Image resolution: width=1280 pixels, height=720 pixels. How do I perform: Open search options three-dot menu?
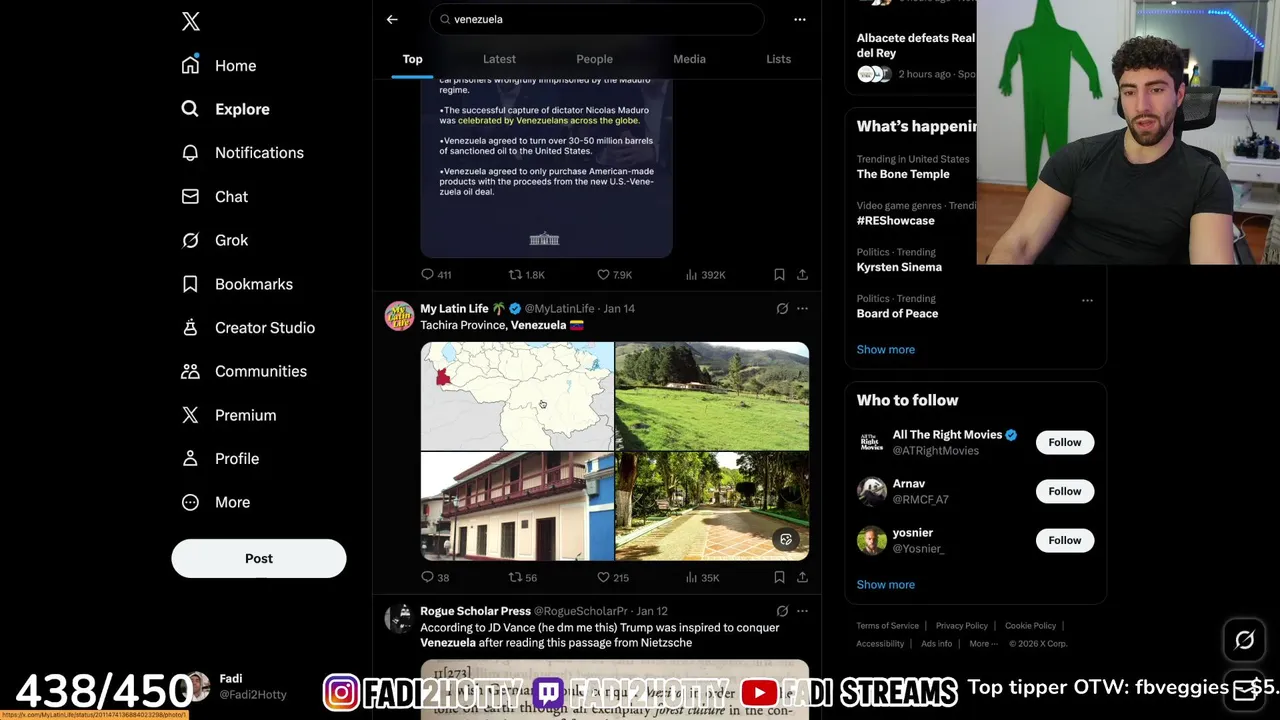click(x=799, y=19)
